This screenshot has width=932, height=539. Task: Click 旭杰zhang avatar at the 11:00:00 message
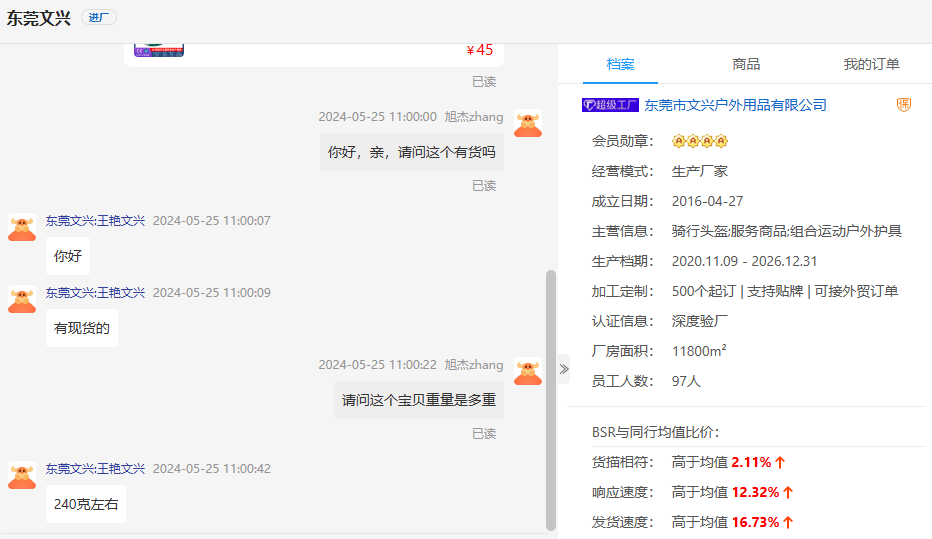tap(528, 123)
